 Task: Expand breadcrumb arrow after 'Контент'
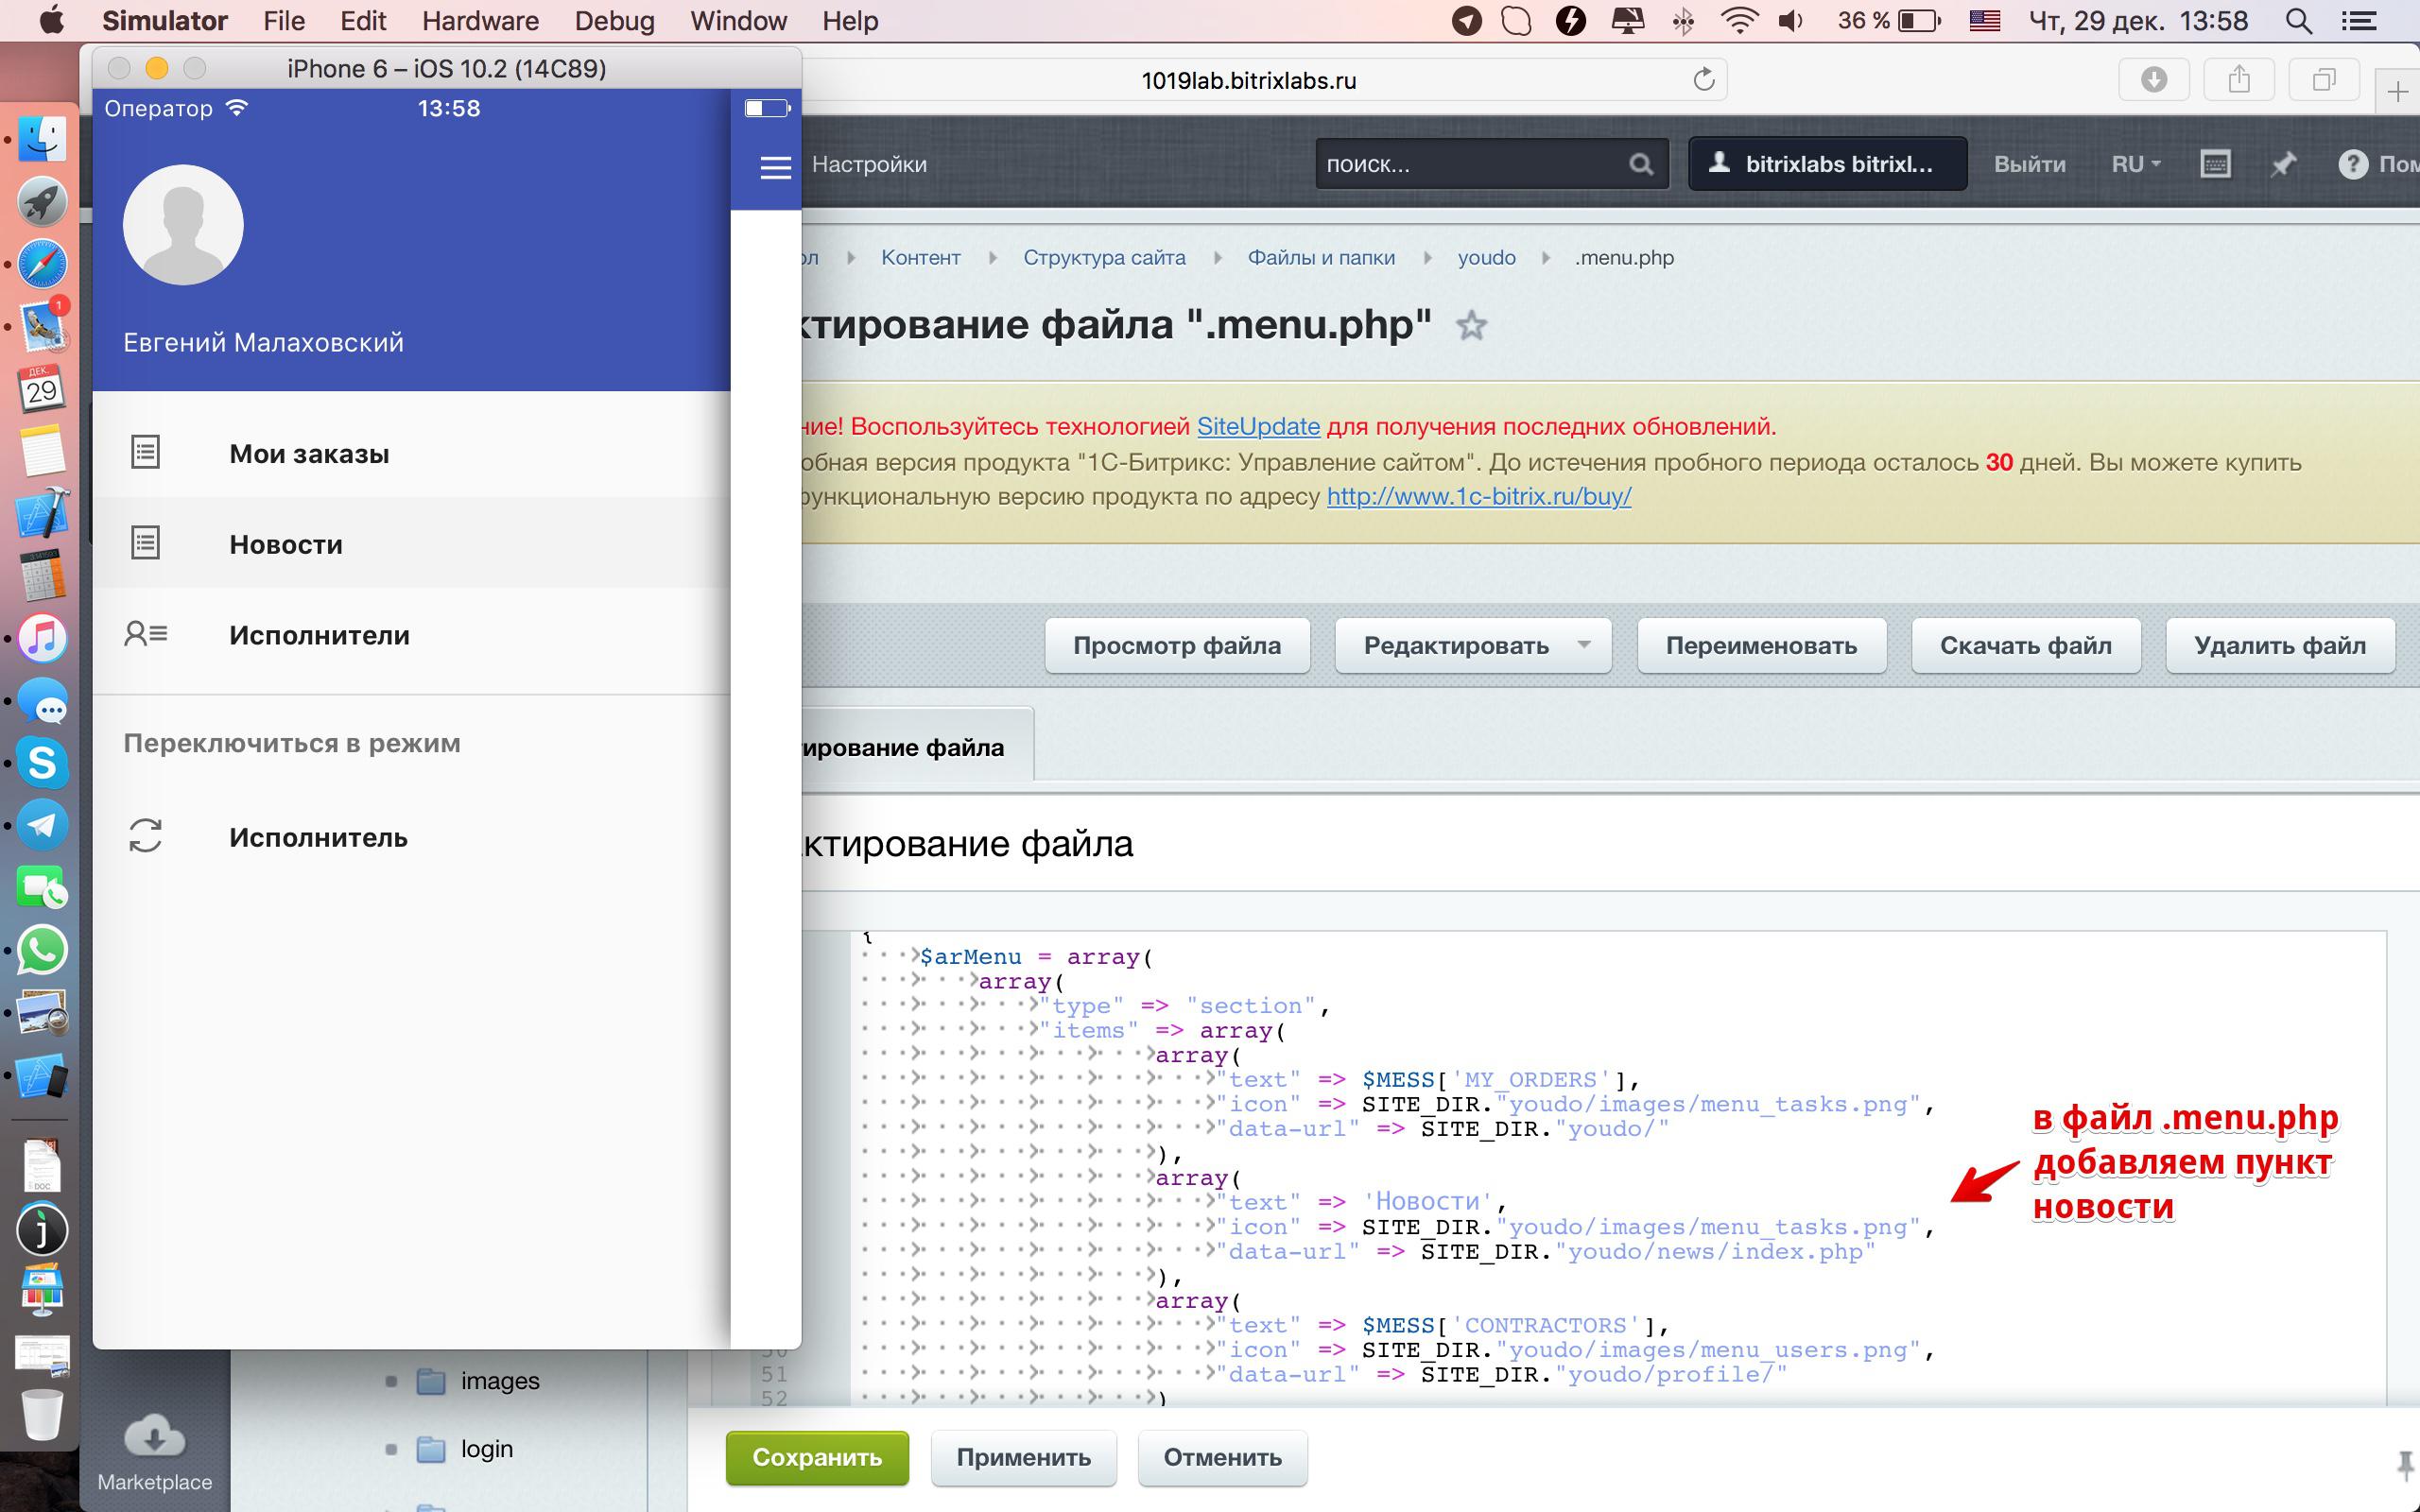point(992,258)
